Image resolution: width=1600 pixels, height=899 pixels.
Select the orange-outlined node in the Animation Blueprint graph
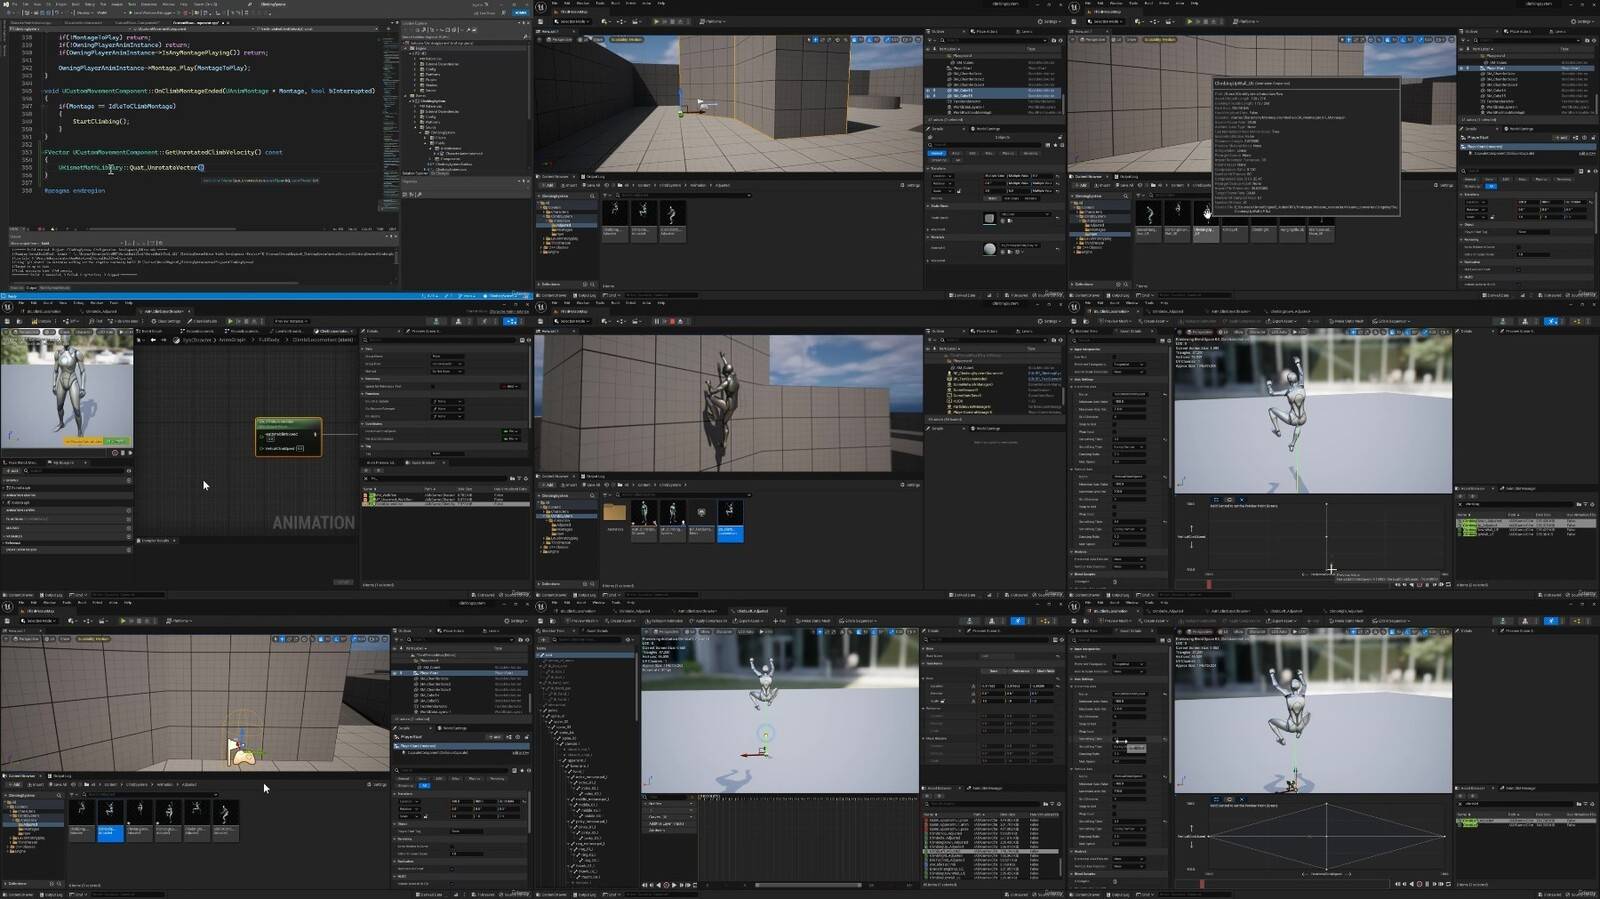[288, 437]
